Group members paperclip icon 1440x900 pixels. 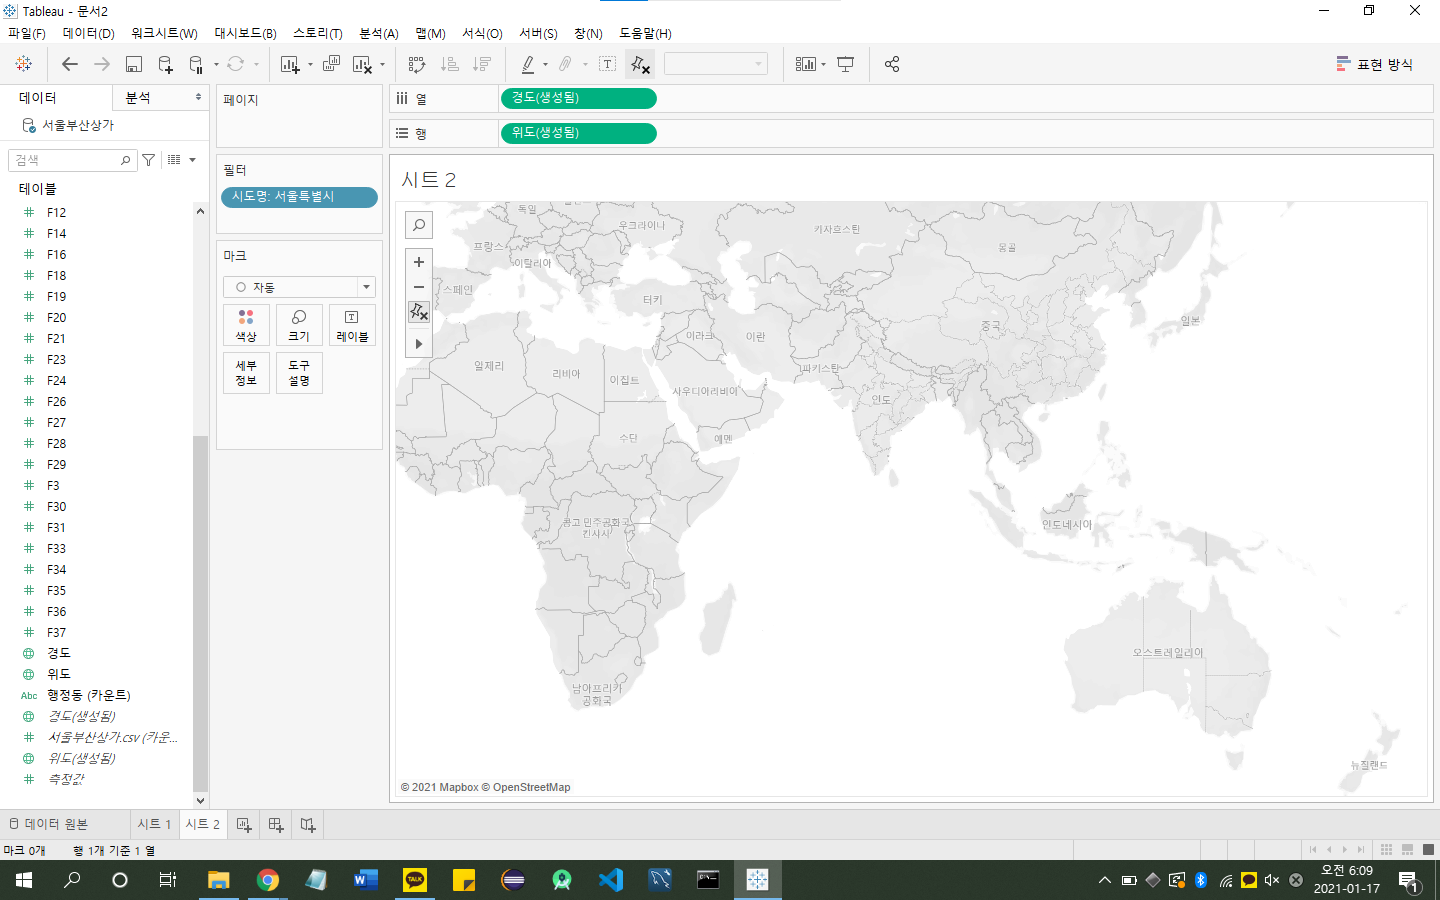565,64
